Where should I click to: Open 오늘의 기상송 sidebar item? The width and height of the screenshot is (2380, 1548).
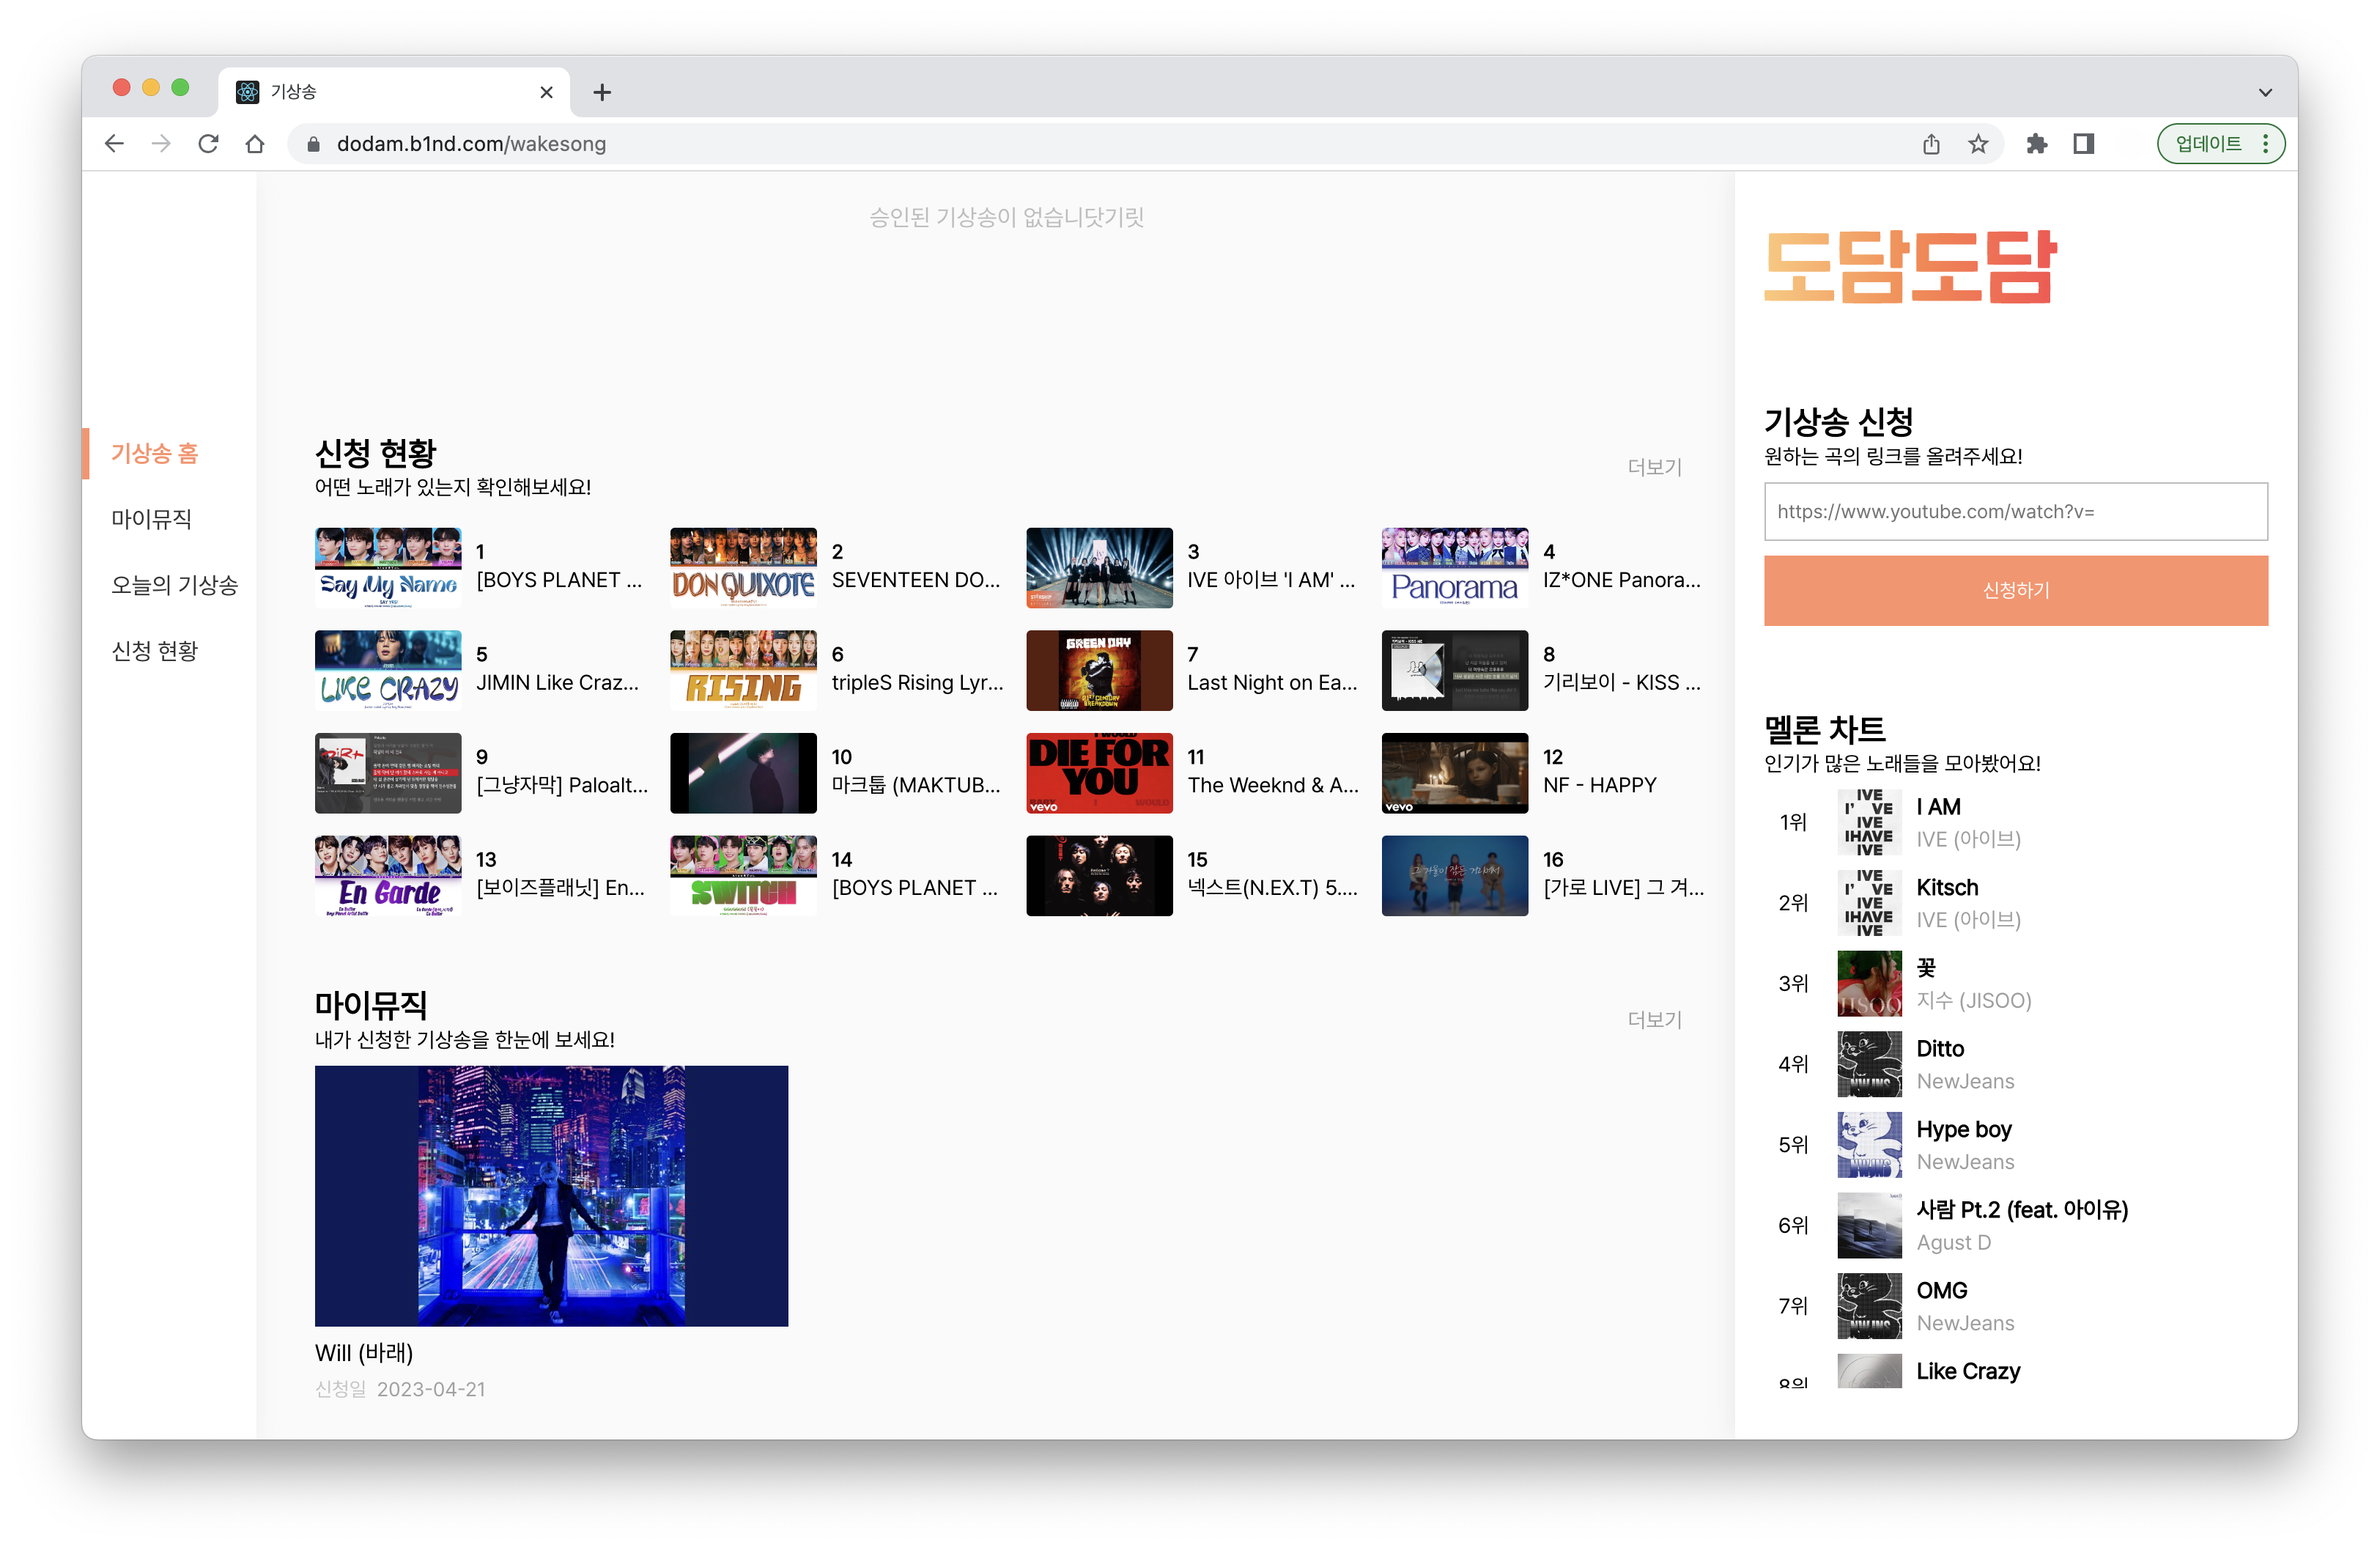(174, 585)
